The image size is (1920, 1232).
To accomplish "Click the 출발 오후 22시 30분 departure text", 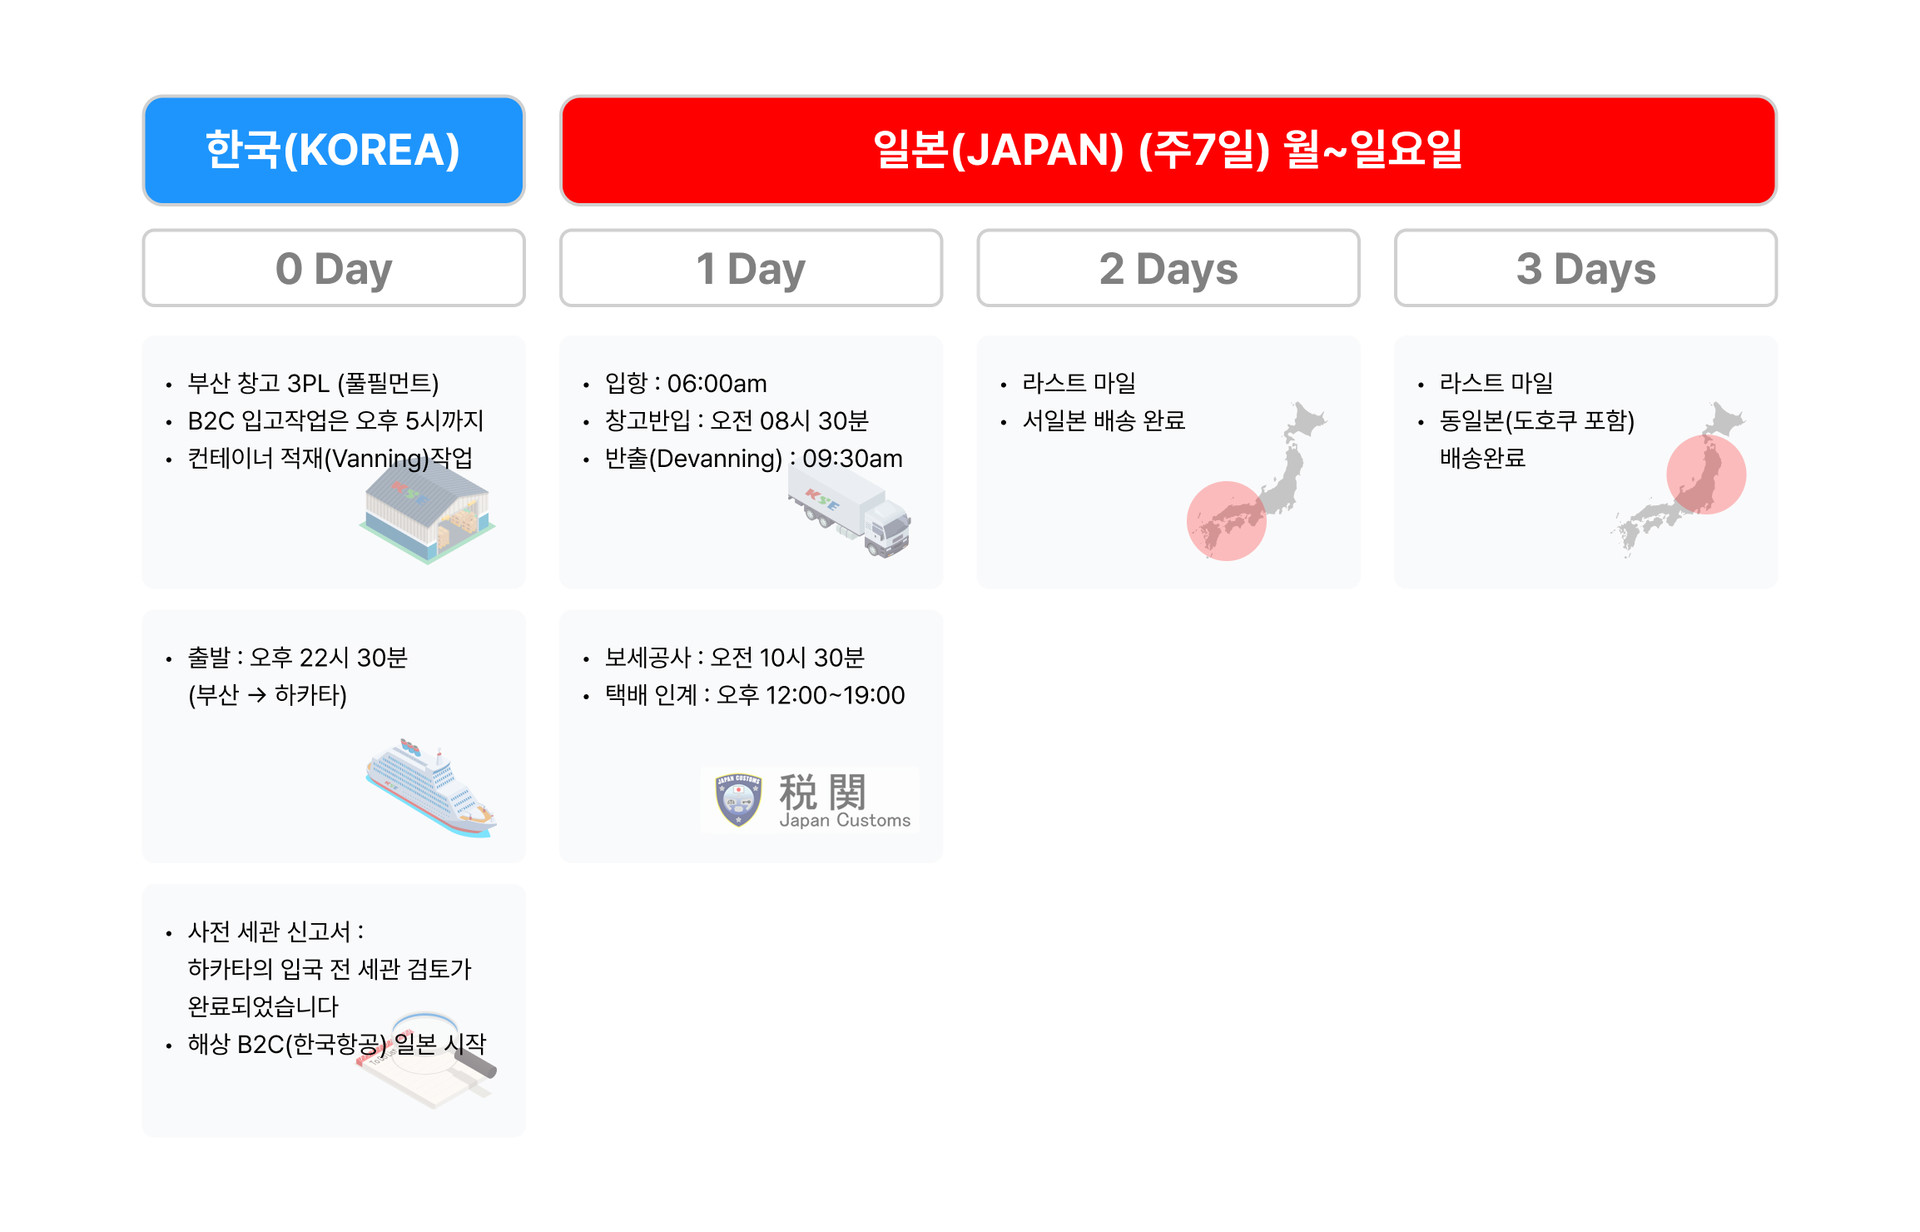I will (298, 658).
